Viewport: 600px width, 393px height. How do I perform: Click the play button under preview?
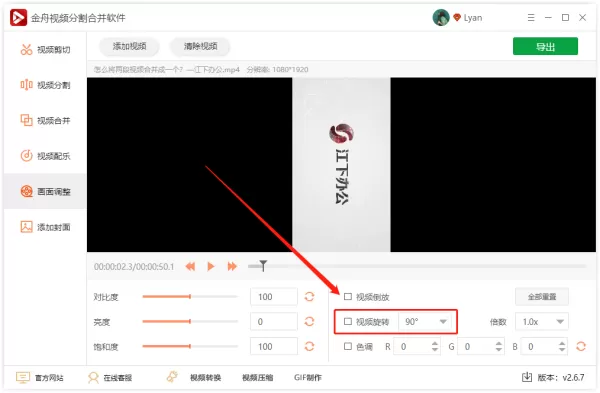(211, 266)
